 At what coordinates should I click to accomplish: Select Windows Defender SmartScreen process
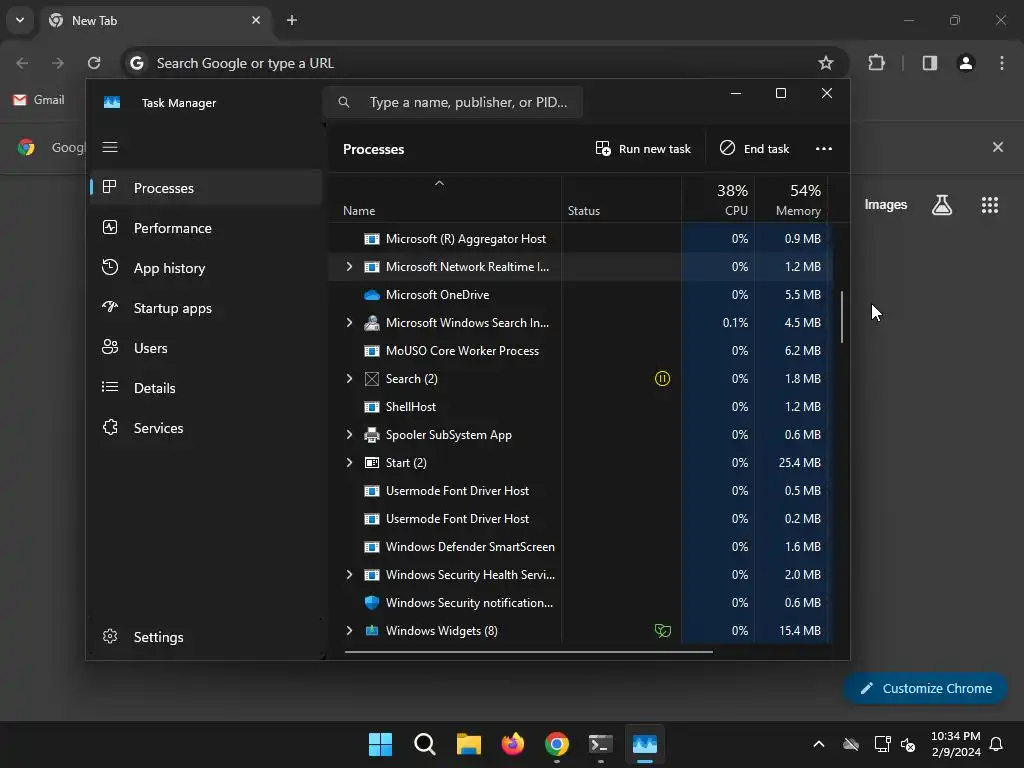(579, 547)
